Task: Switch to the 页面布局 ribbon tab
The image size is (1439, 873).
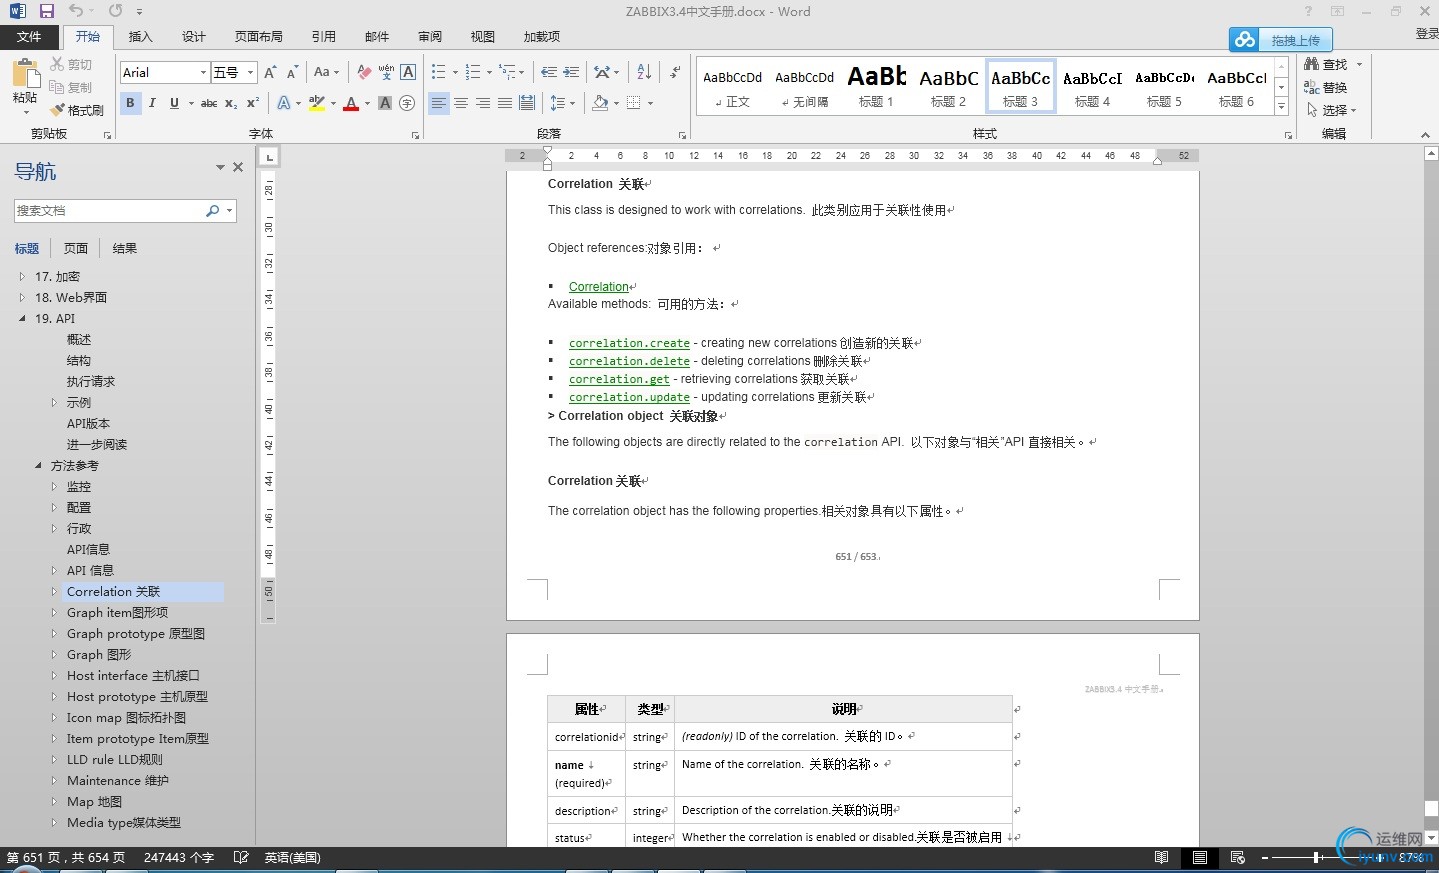Action: [x=259, y=37]
